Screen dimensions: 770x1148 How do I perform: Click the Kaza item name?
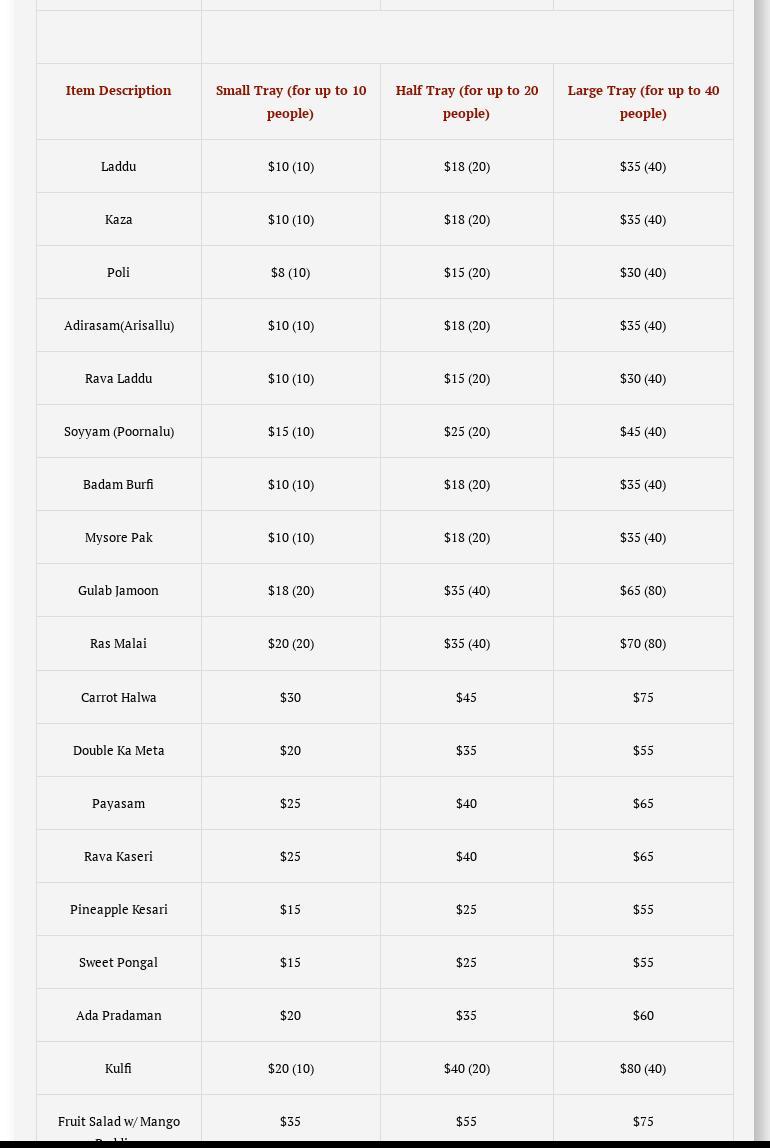(x=118, y=219)
